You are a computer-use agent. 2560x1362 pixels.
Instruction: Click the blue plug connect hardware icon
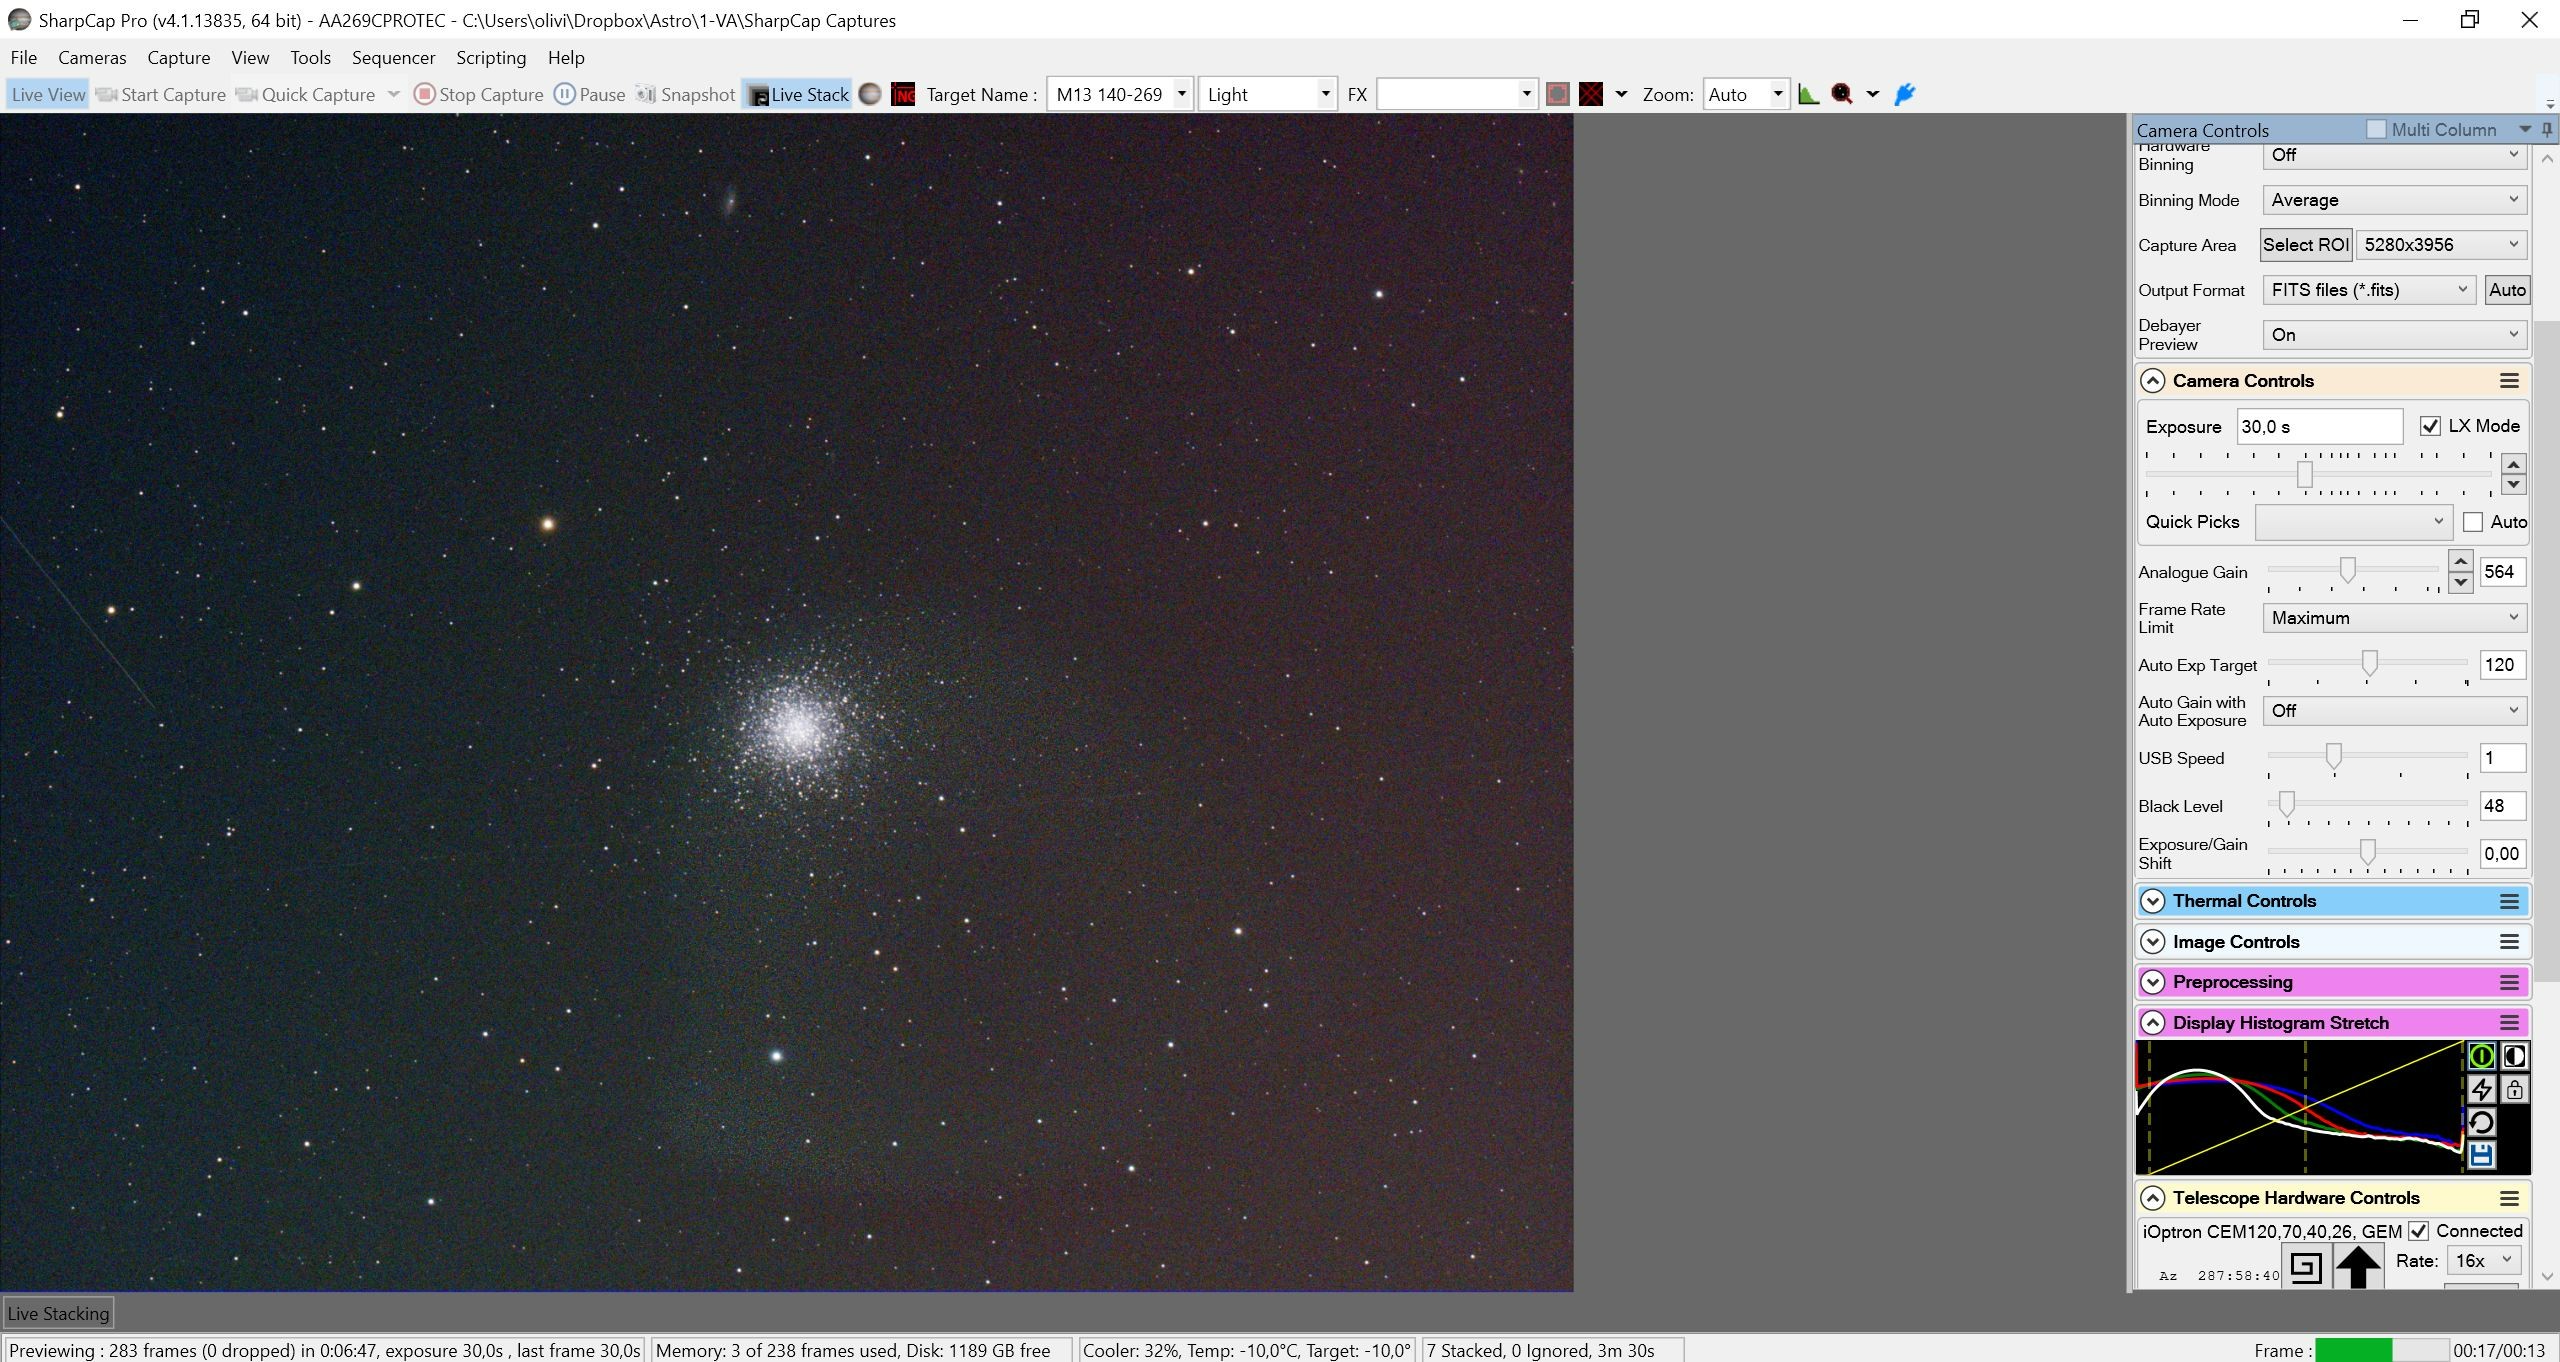pos(1905,94)
